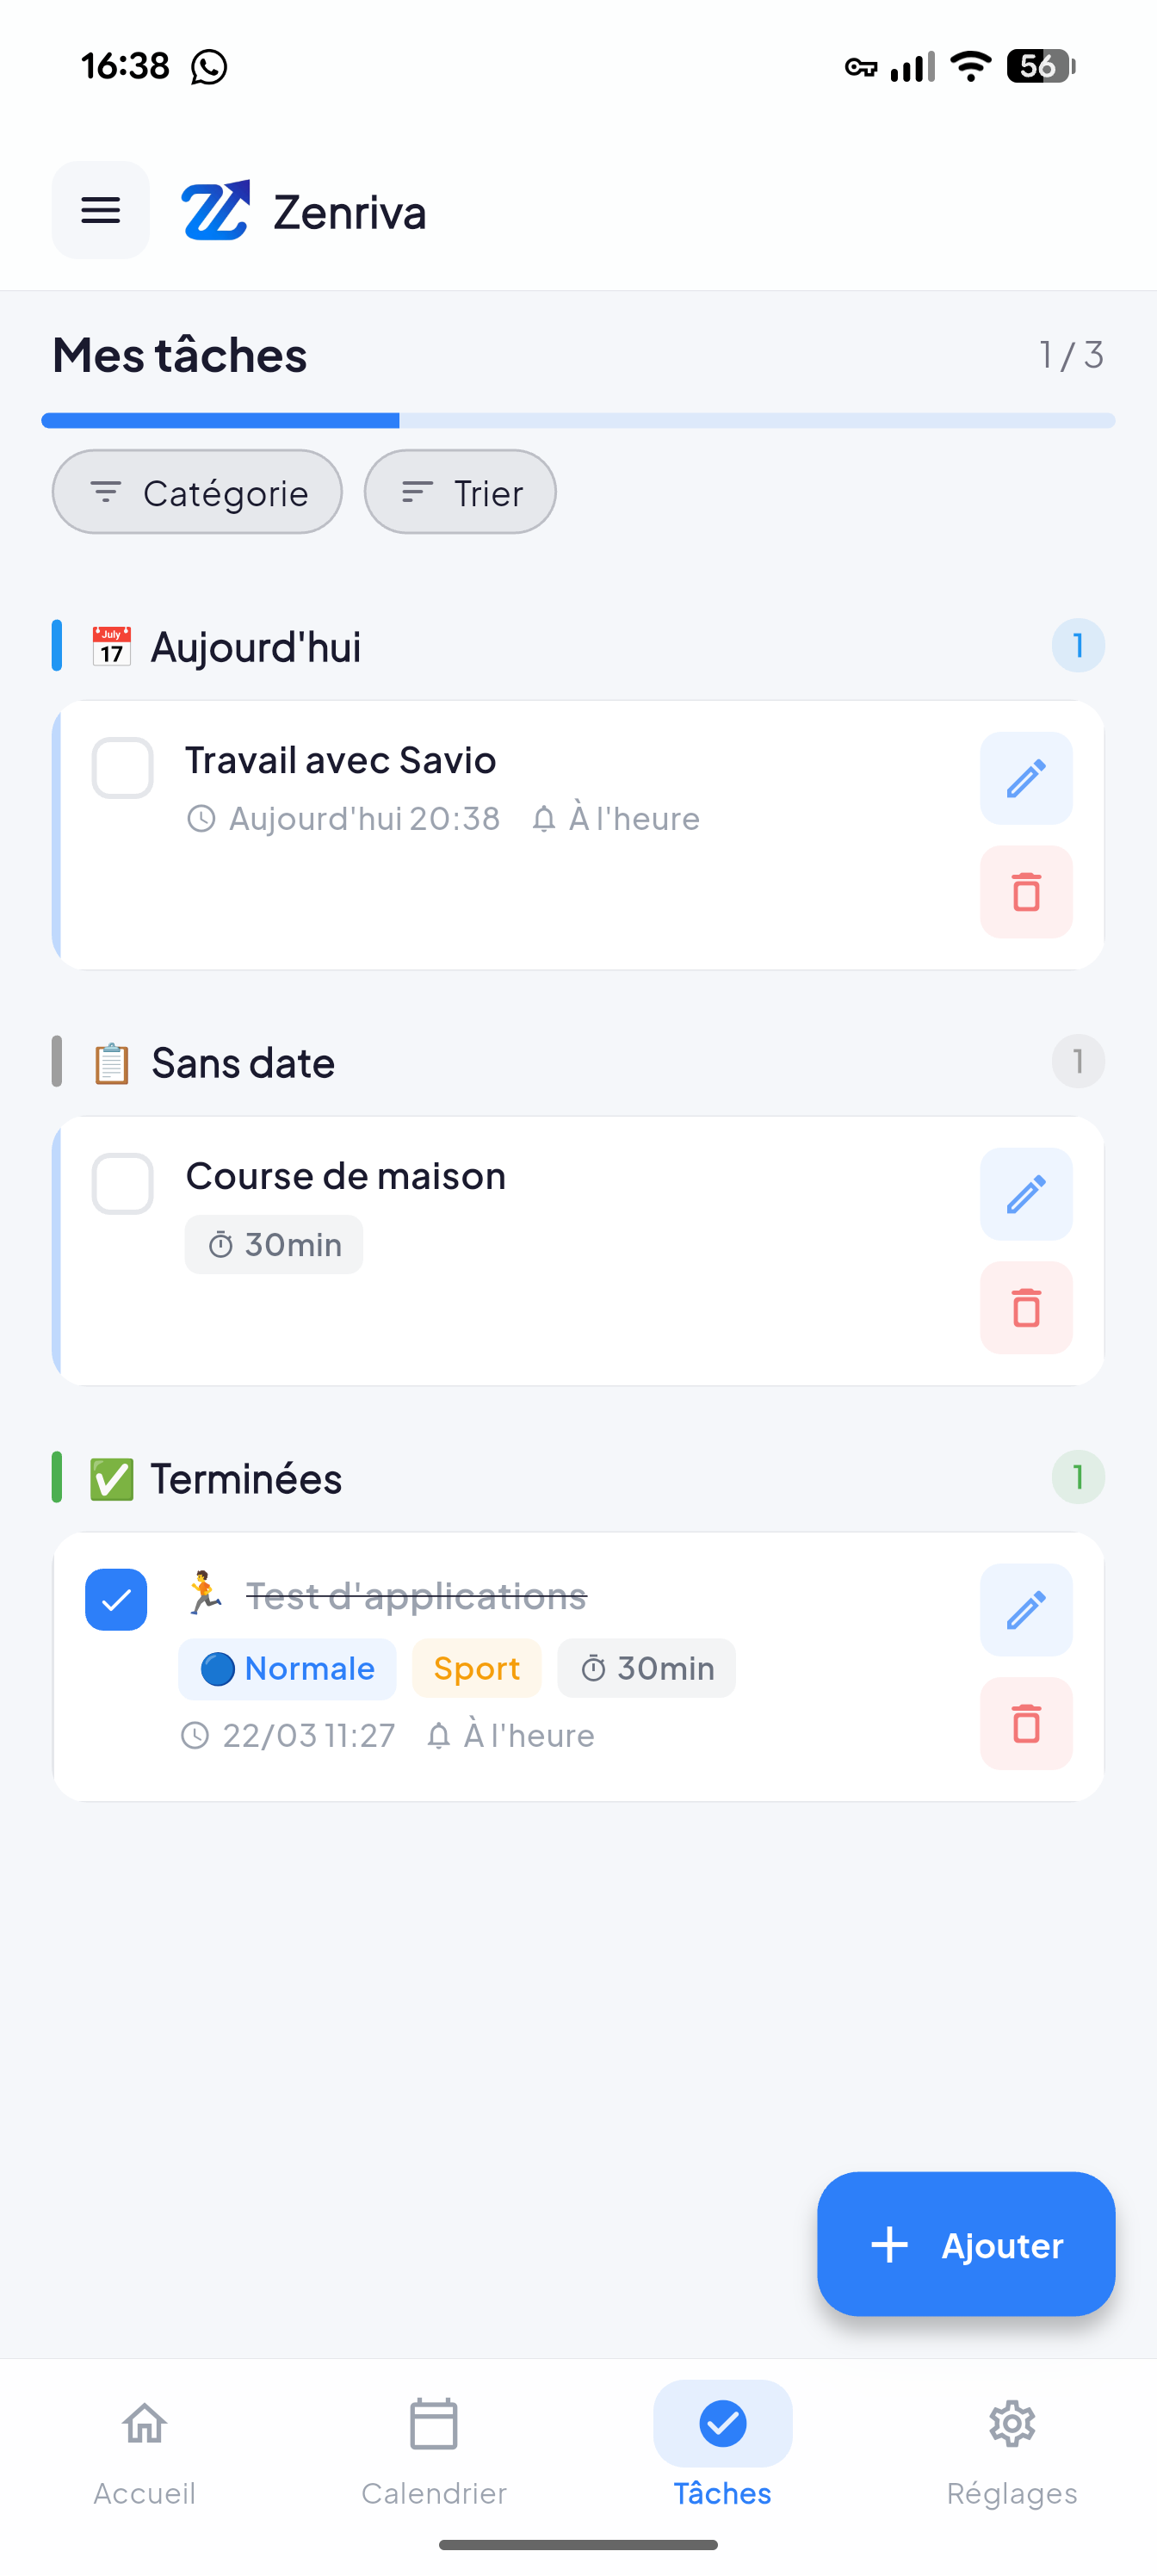
Task: Tap the Sport category tag
Action: pos(476,1668)
